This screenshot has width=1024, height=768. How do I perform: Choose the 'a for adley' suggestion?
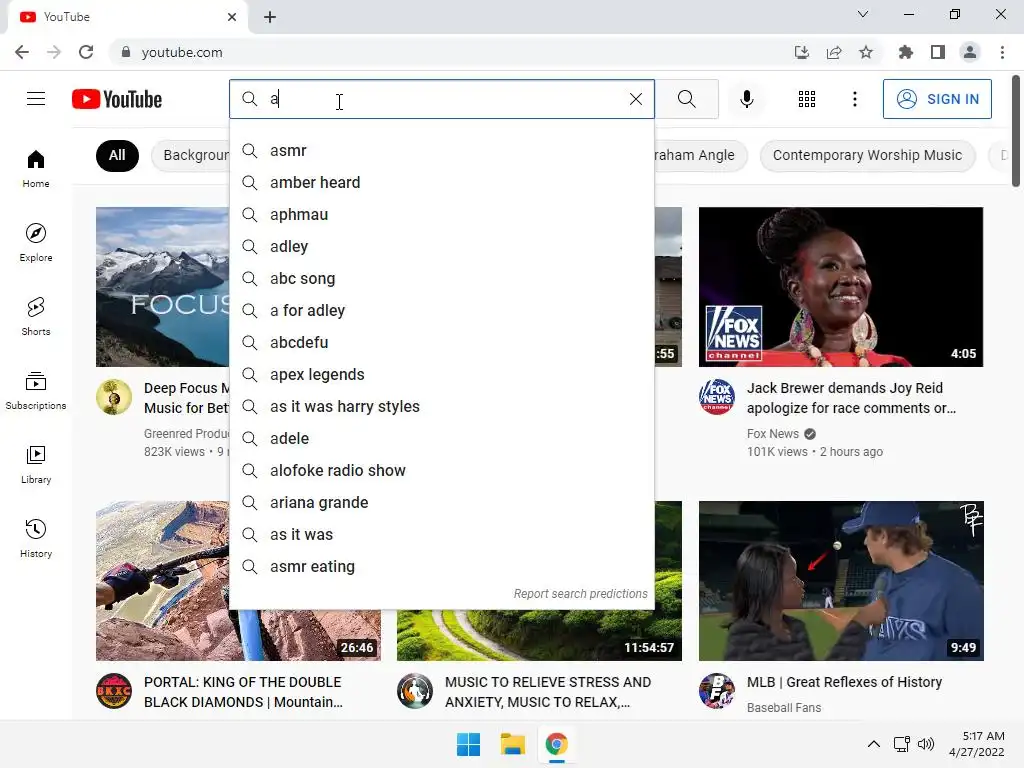[441, 310]
